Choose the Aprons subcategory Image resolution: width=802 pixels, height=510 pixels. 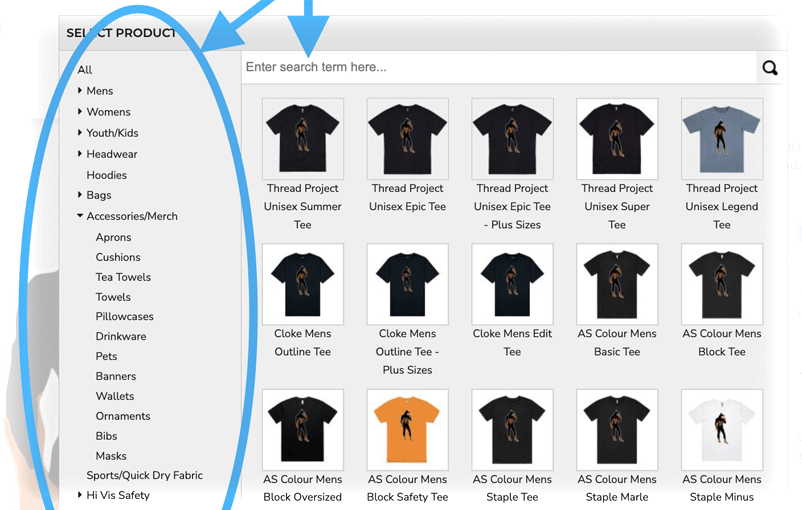click(114, 237)
